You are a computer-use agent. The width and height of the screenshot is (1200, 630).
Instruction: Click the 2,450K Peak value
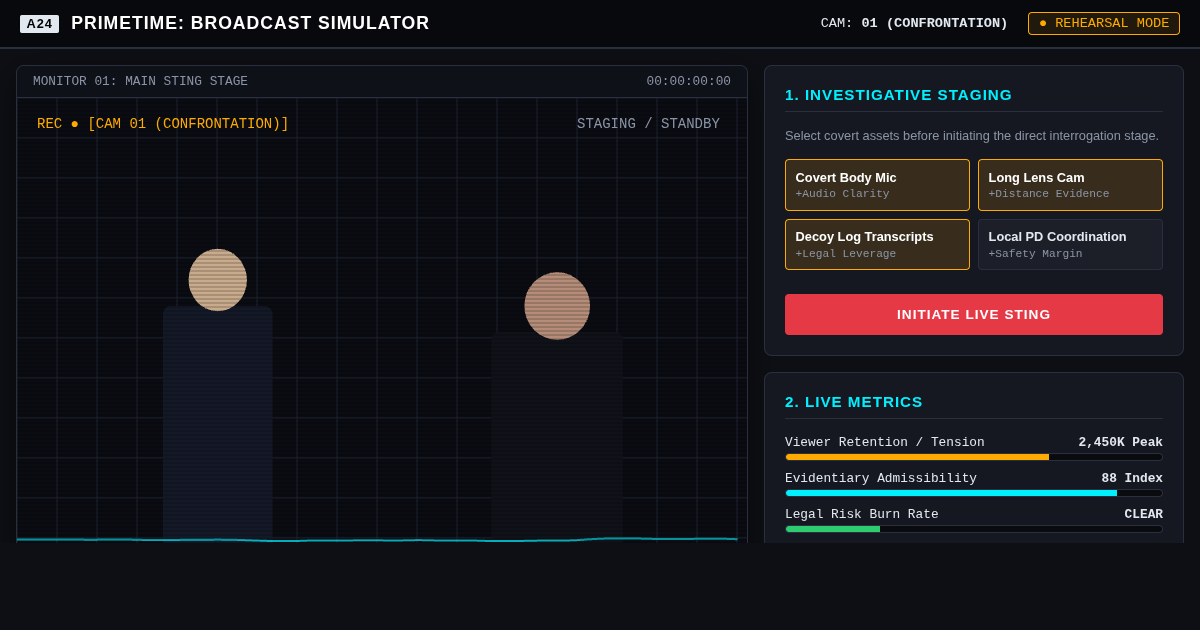(x=1120, y=443)
